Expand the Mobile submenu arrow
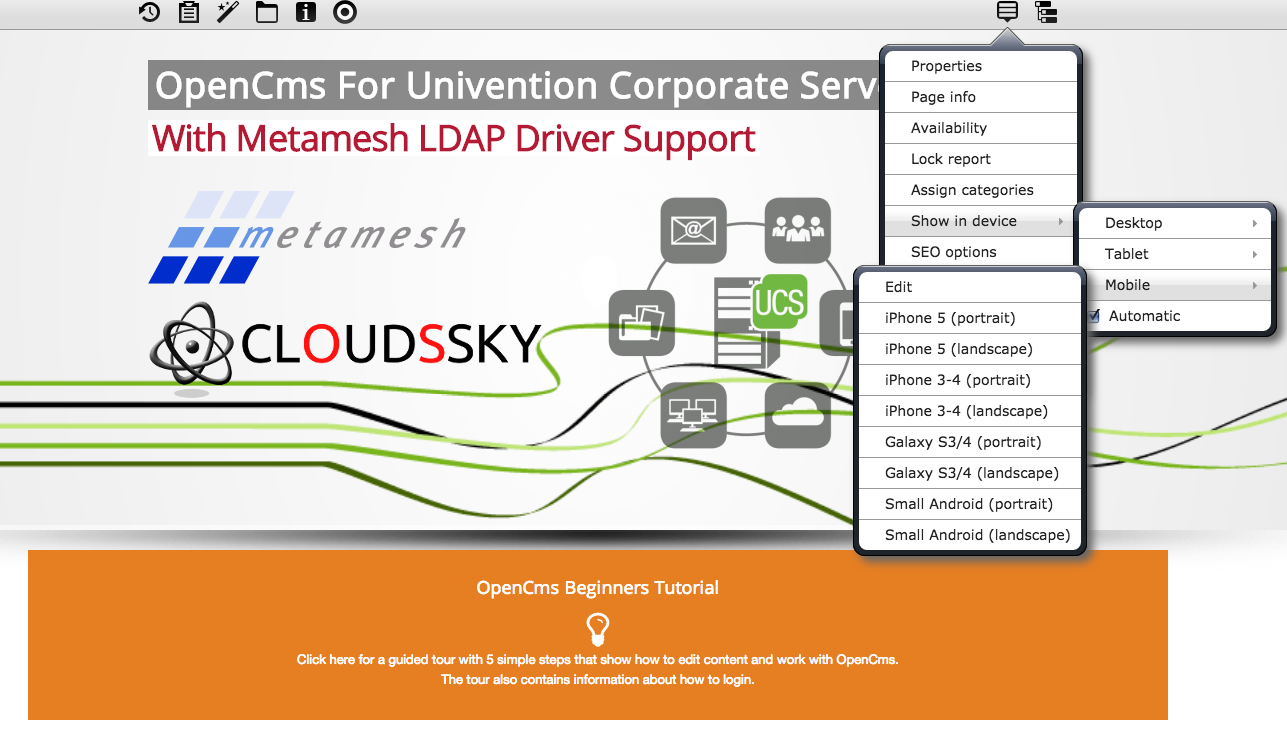The image size is (1287, 732). tap(1255, 285)
